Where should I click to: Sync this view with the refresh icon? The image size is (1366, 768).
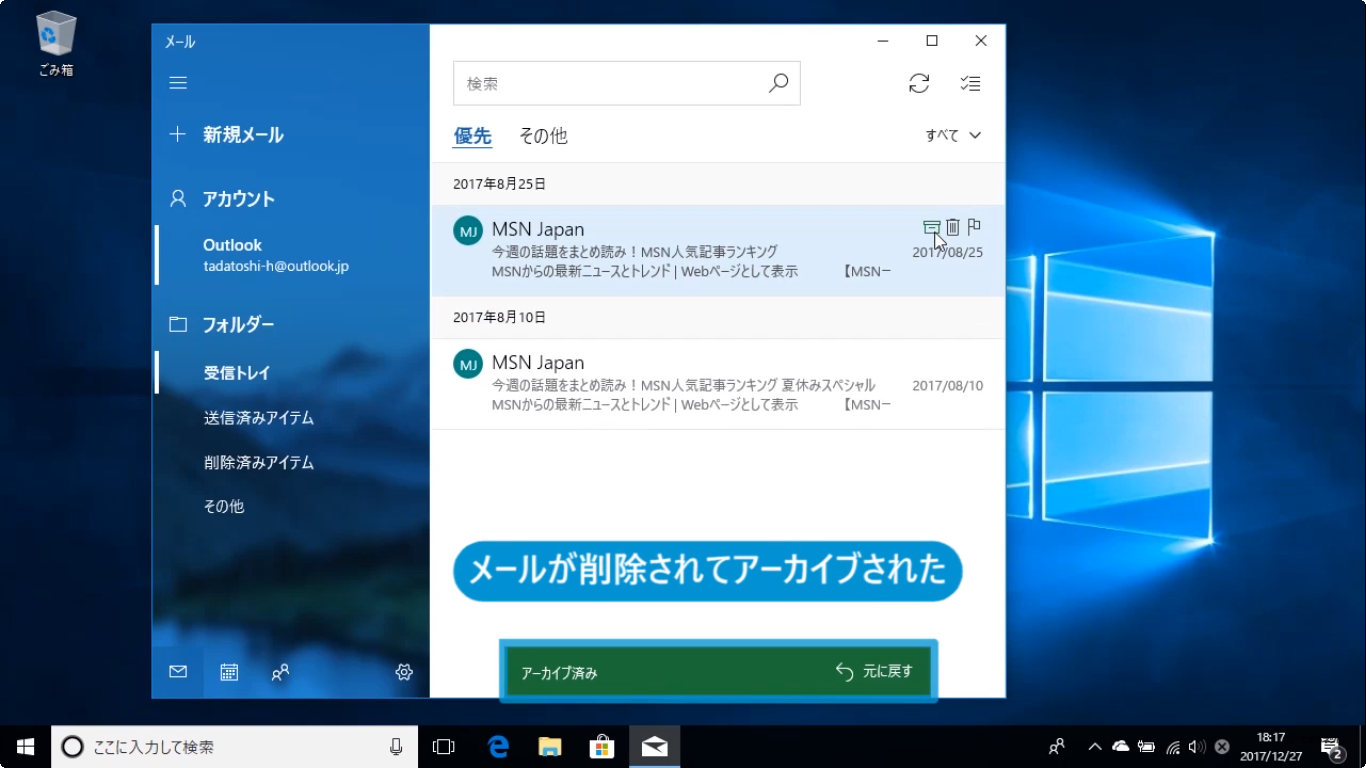[x=919, y=84]
